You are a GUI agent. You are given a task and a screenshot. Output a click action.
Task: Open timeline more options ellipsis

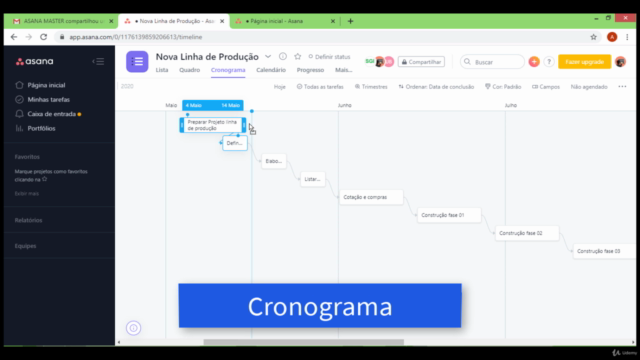[622, 87]
